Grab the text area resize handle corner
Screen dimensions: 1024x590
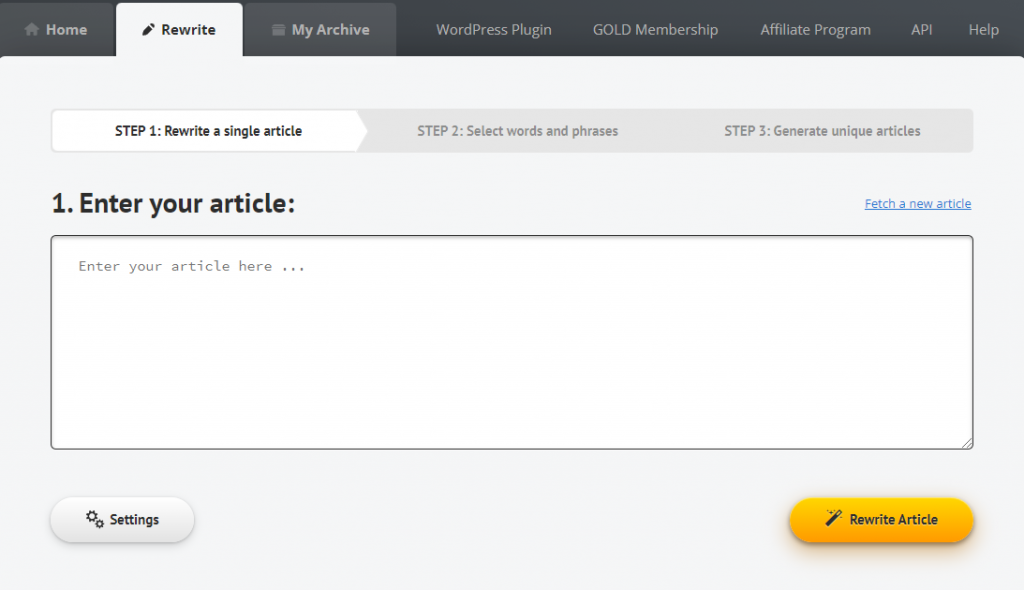[x=967, y=443]
